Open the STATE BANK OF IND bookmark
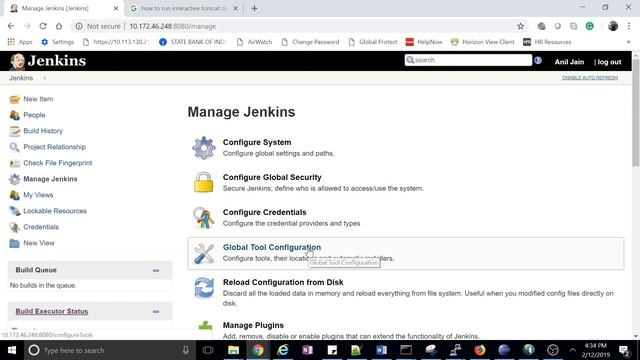Screen dimensions: 640x360 pos(192,42)
